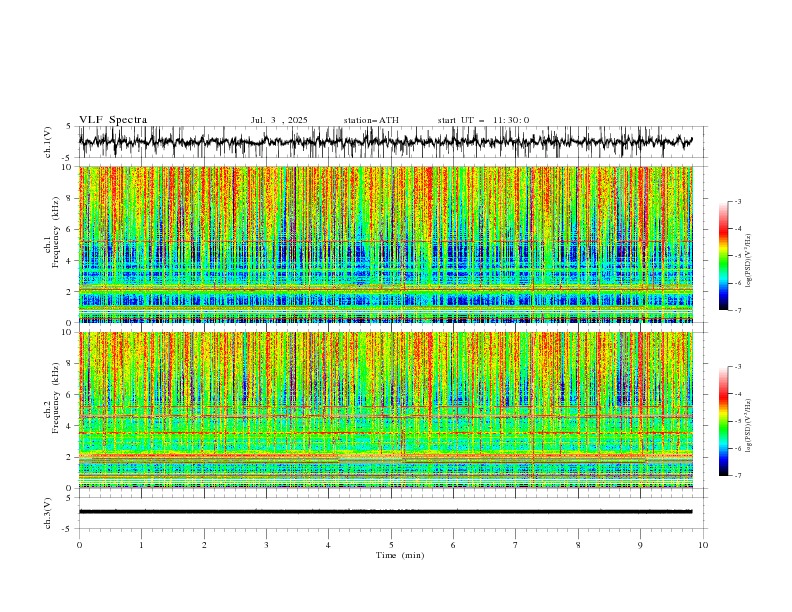Click the ch.1(V) waveform trace panel
Screen dimensions: 792x612
point(393,142)
